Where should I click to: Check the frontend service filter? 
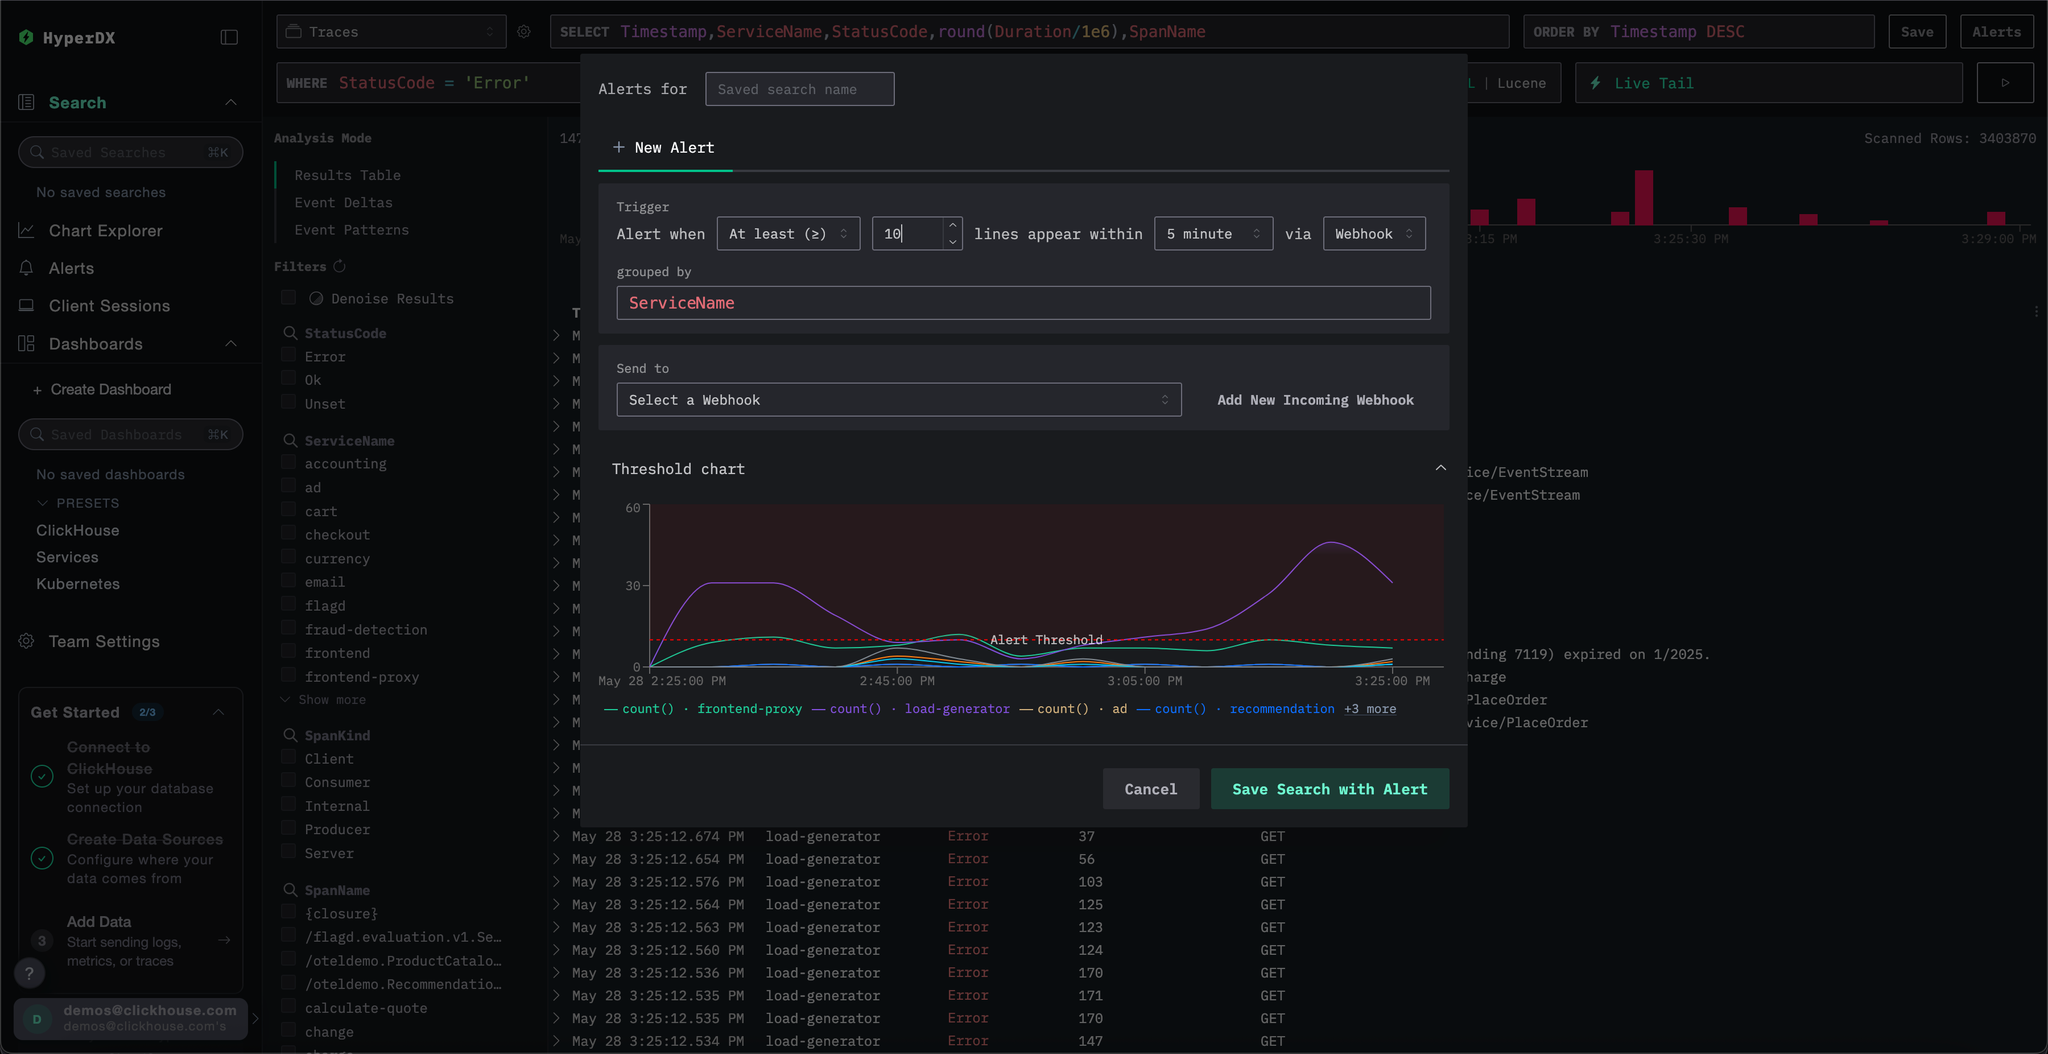[x=288, y=652]
